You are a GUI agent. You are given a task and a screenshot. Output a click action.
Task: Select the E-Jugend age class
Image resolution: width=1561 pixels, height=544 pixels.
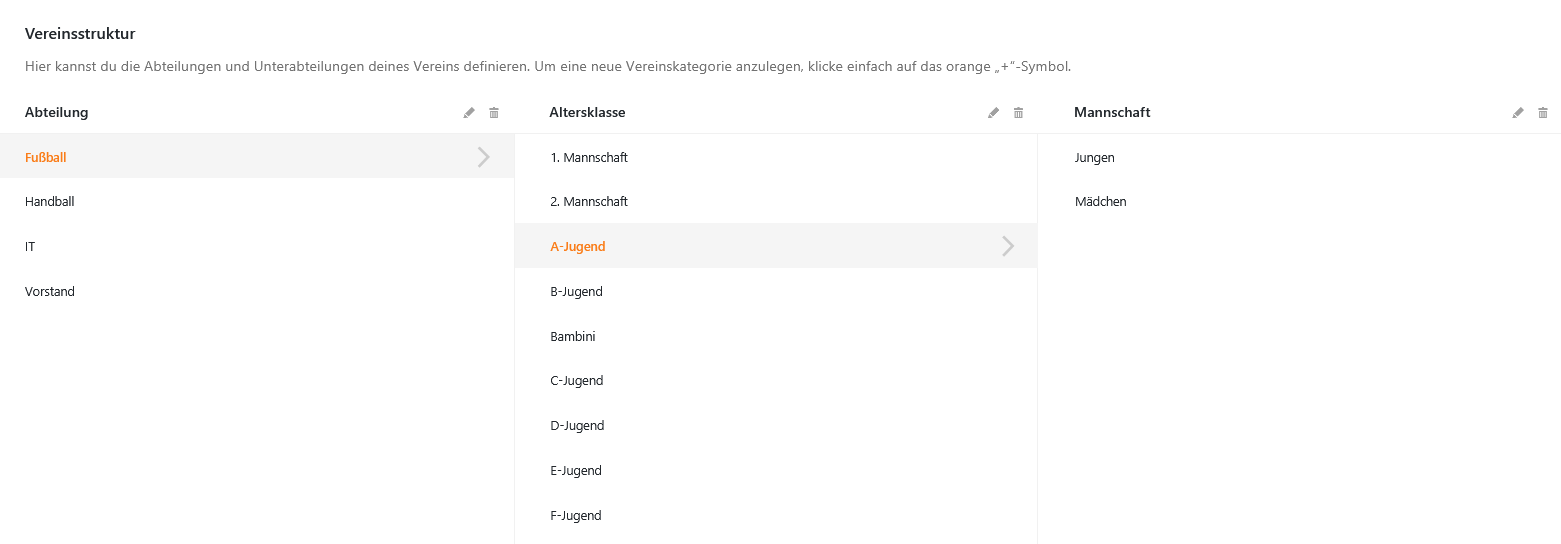776,470
